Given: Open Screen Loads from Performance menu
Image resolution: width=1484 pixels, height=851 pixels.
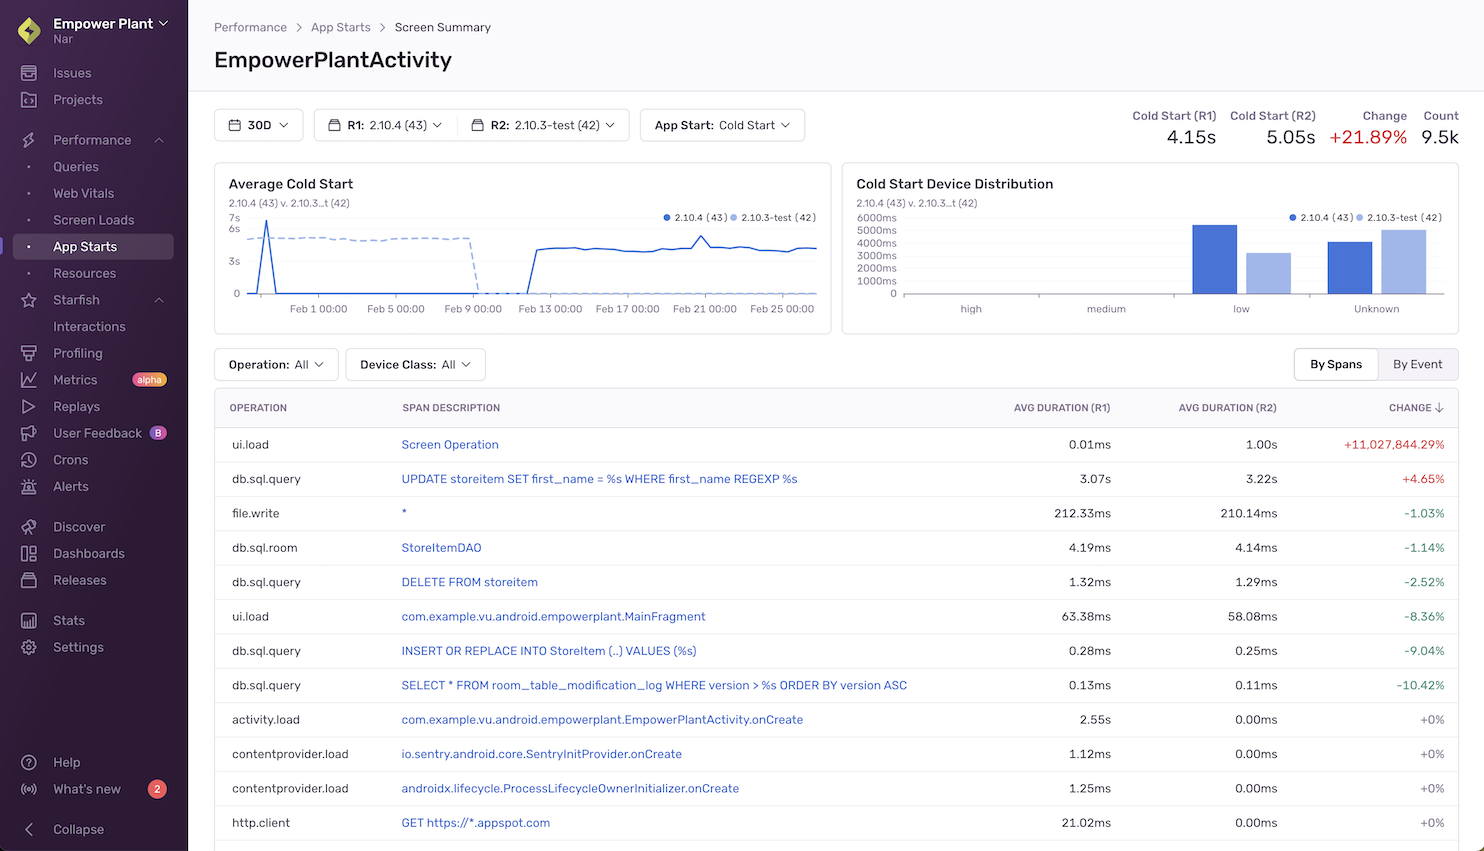Looking at the screenshot, I should pos(93,220).
